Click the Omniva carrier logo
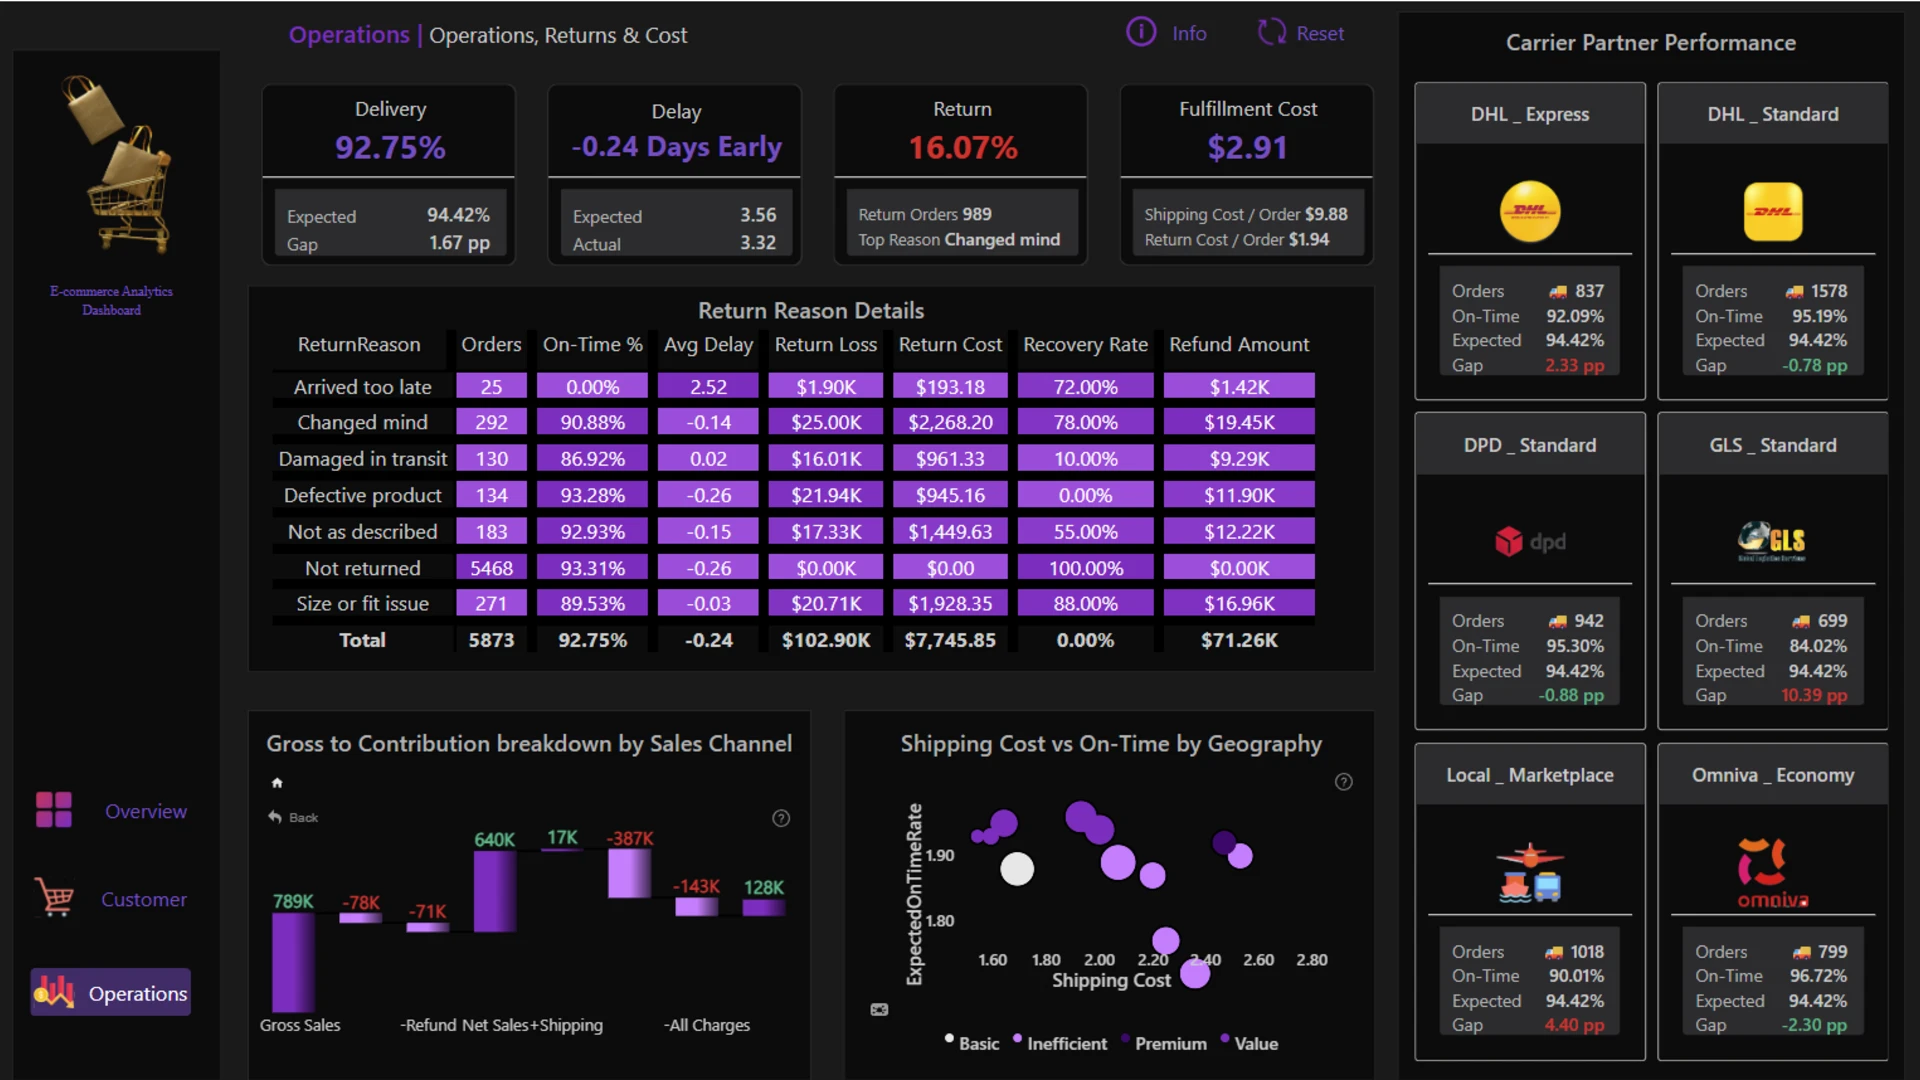The image size is (1920, 1080). (x=1772, y=872)
